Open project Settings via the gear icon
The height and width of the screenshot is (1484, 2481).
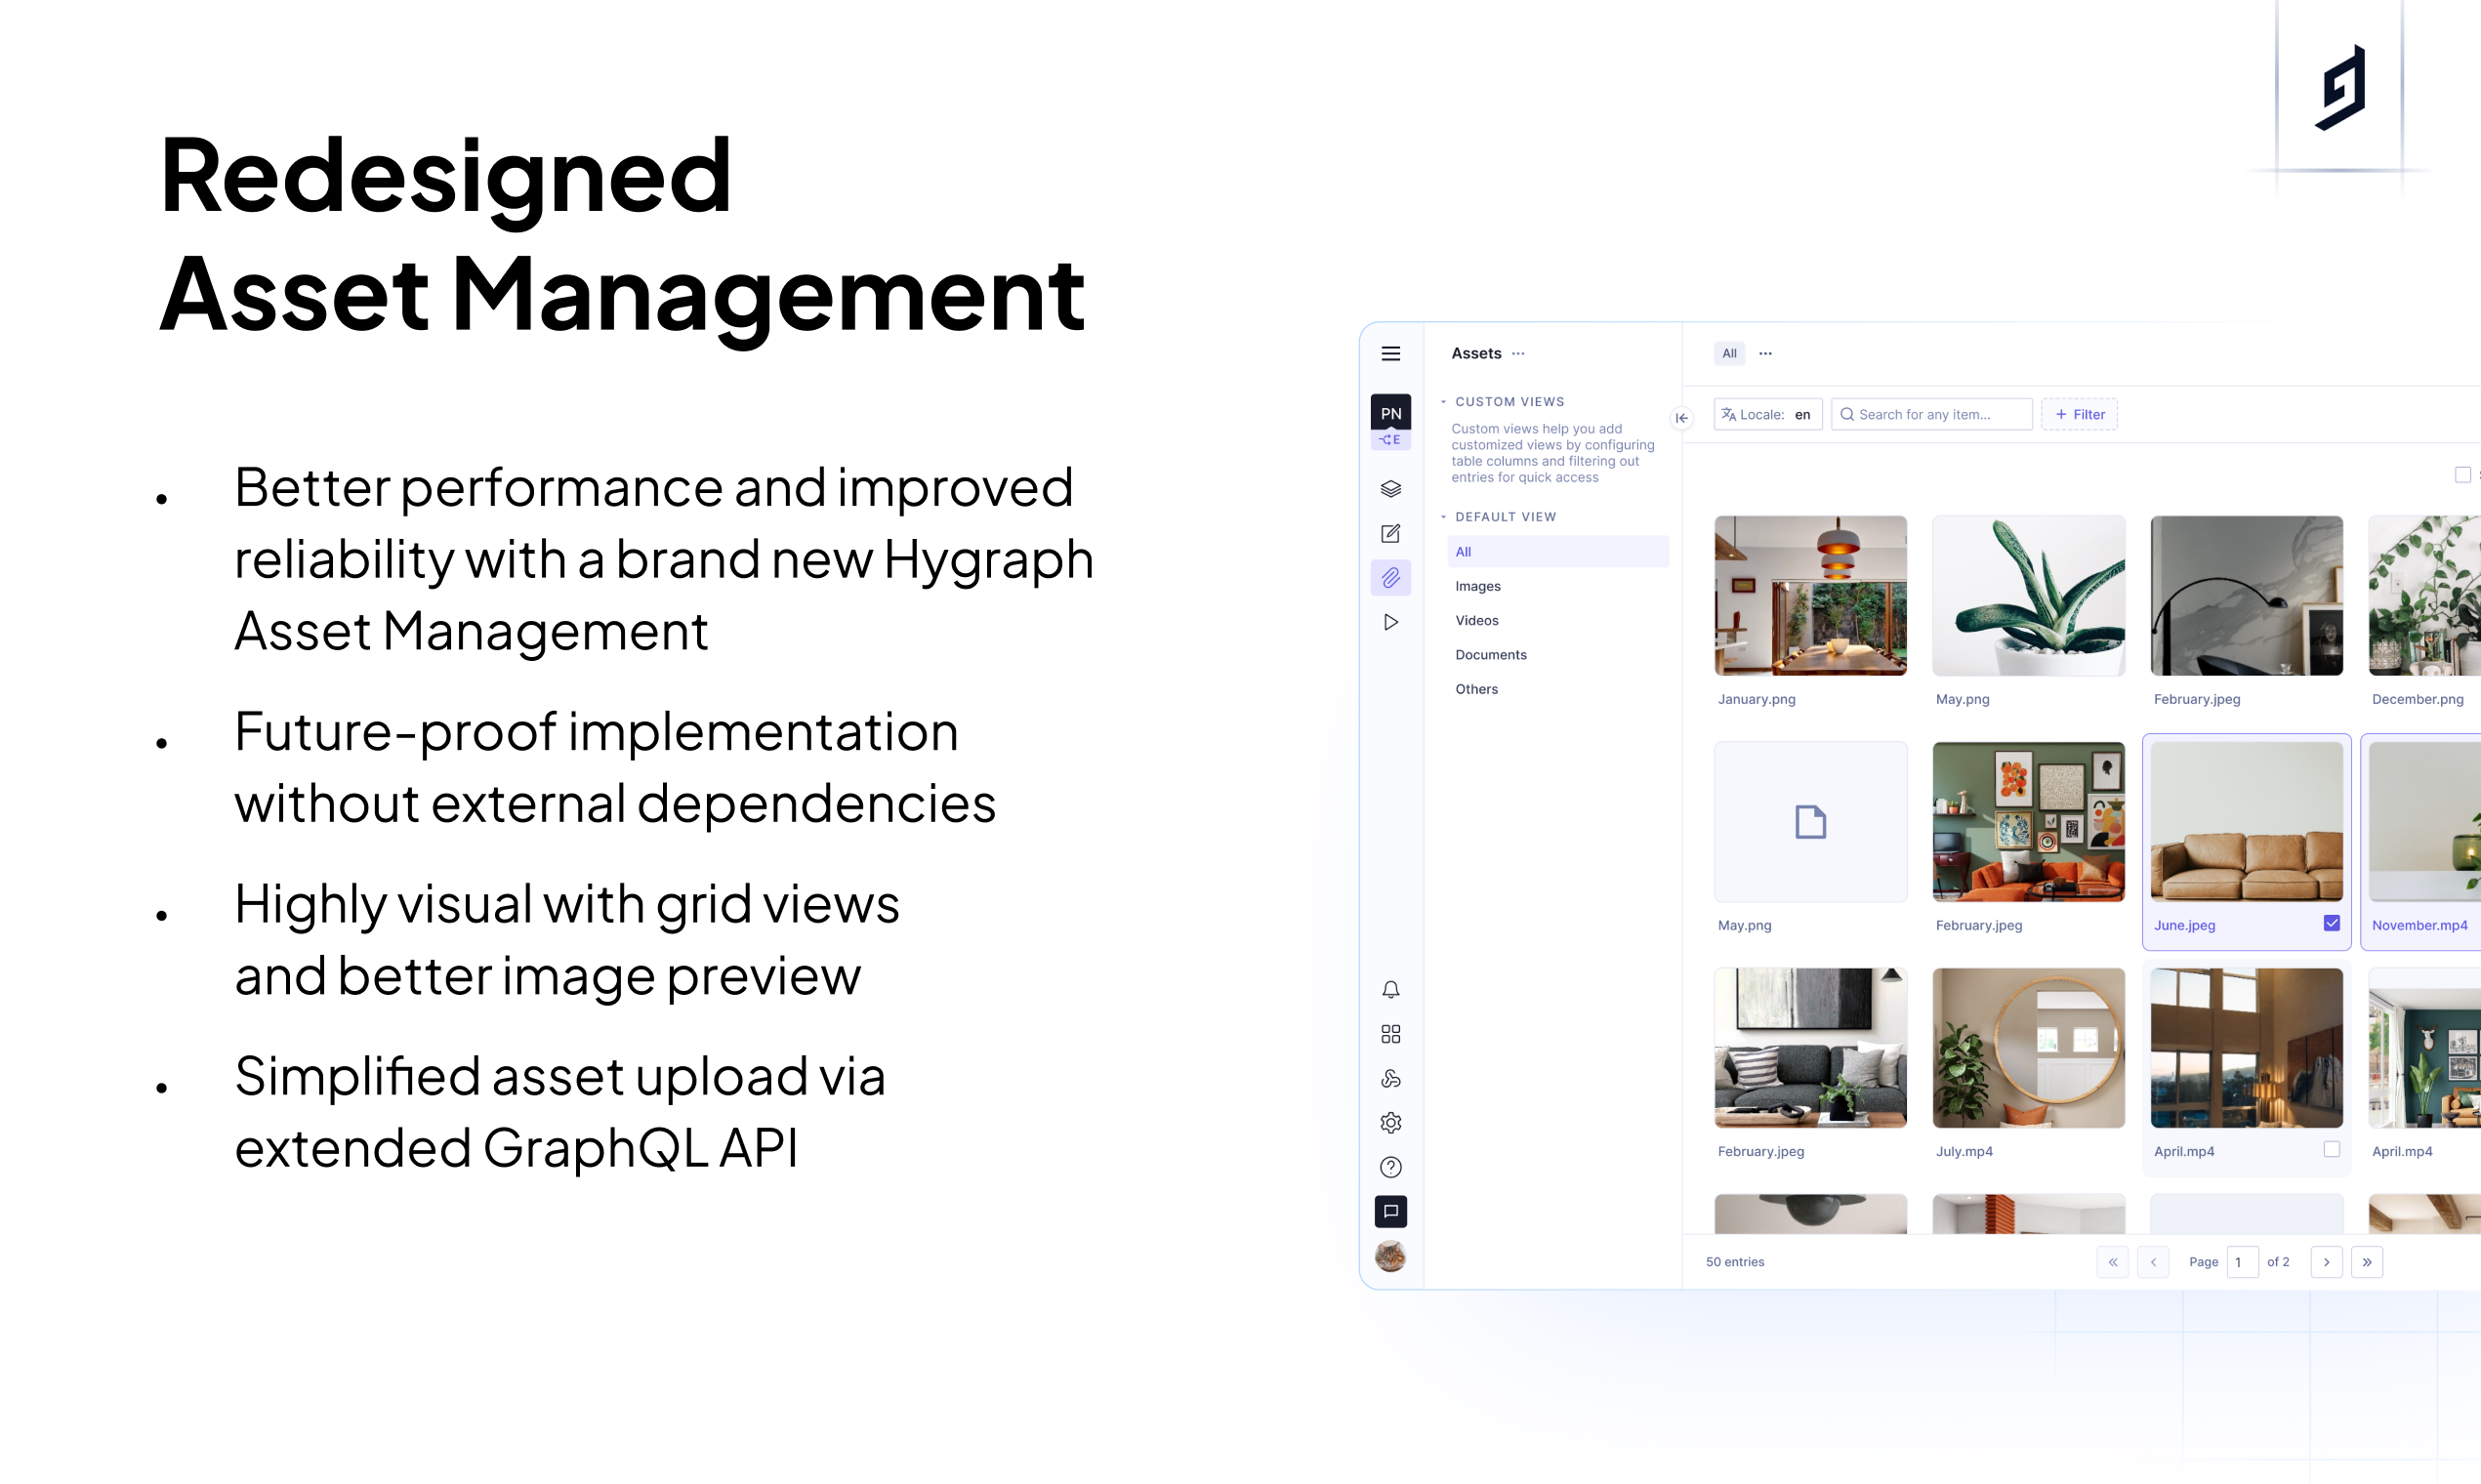pyautogui.click(x=1390, y=1122)
